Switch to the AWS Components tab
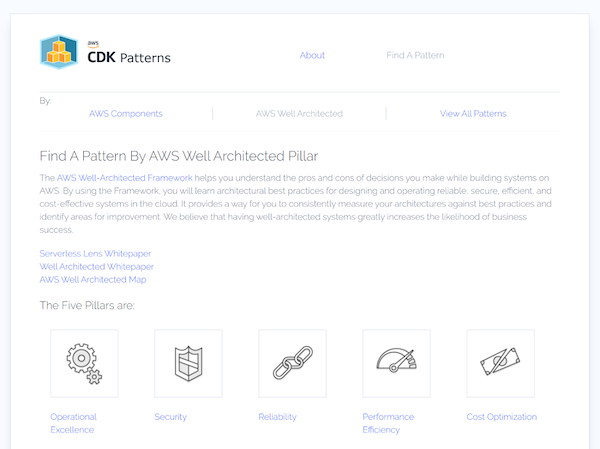Viewport: 600px width, 449px height. tap(126, 114)
